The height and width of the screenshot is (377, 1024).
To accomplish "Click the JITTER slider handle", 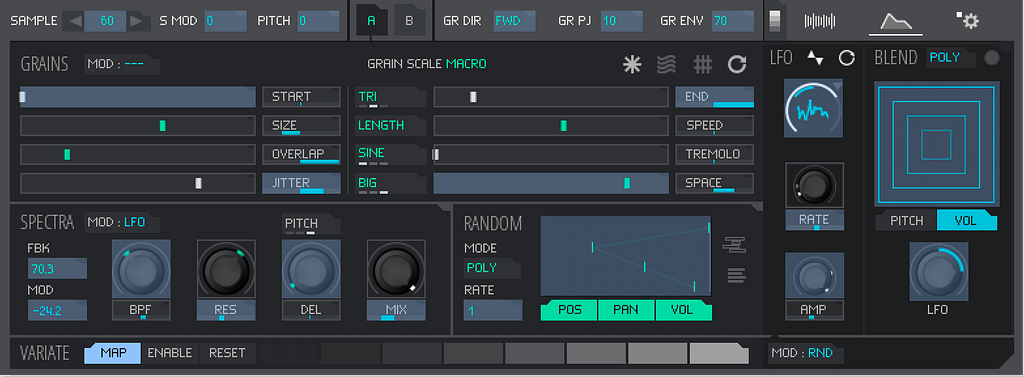I will coord(199,184).
